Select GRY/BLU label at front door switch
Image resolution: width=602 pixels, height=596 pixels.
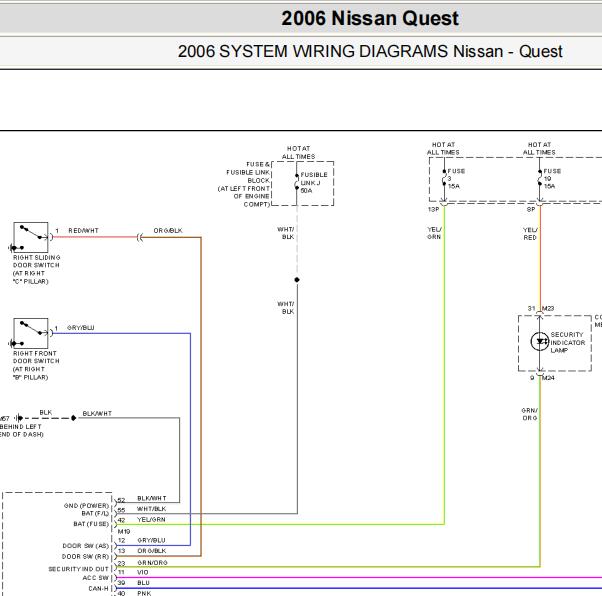[81, 328]
